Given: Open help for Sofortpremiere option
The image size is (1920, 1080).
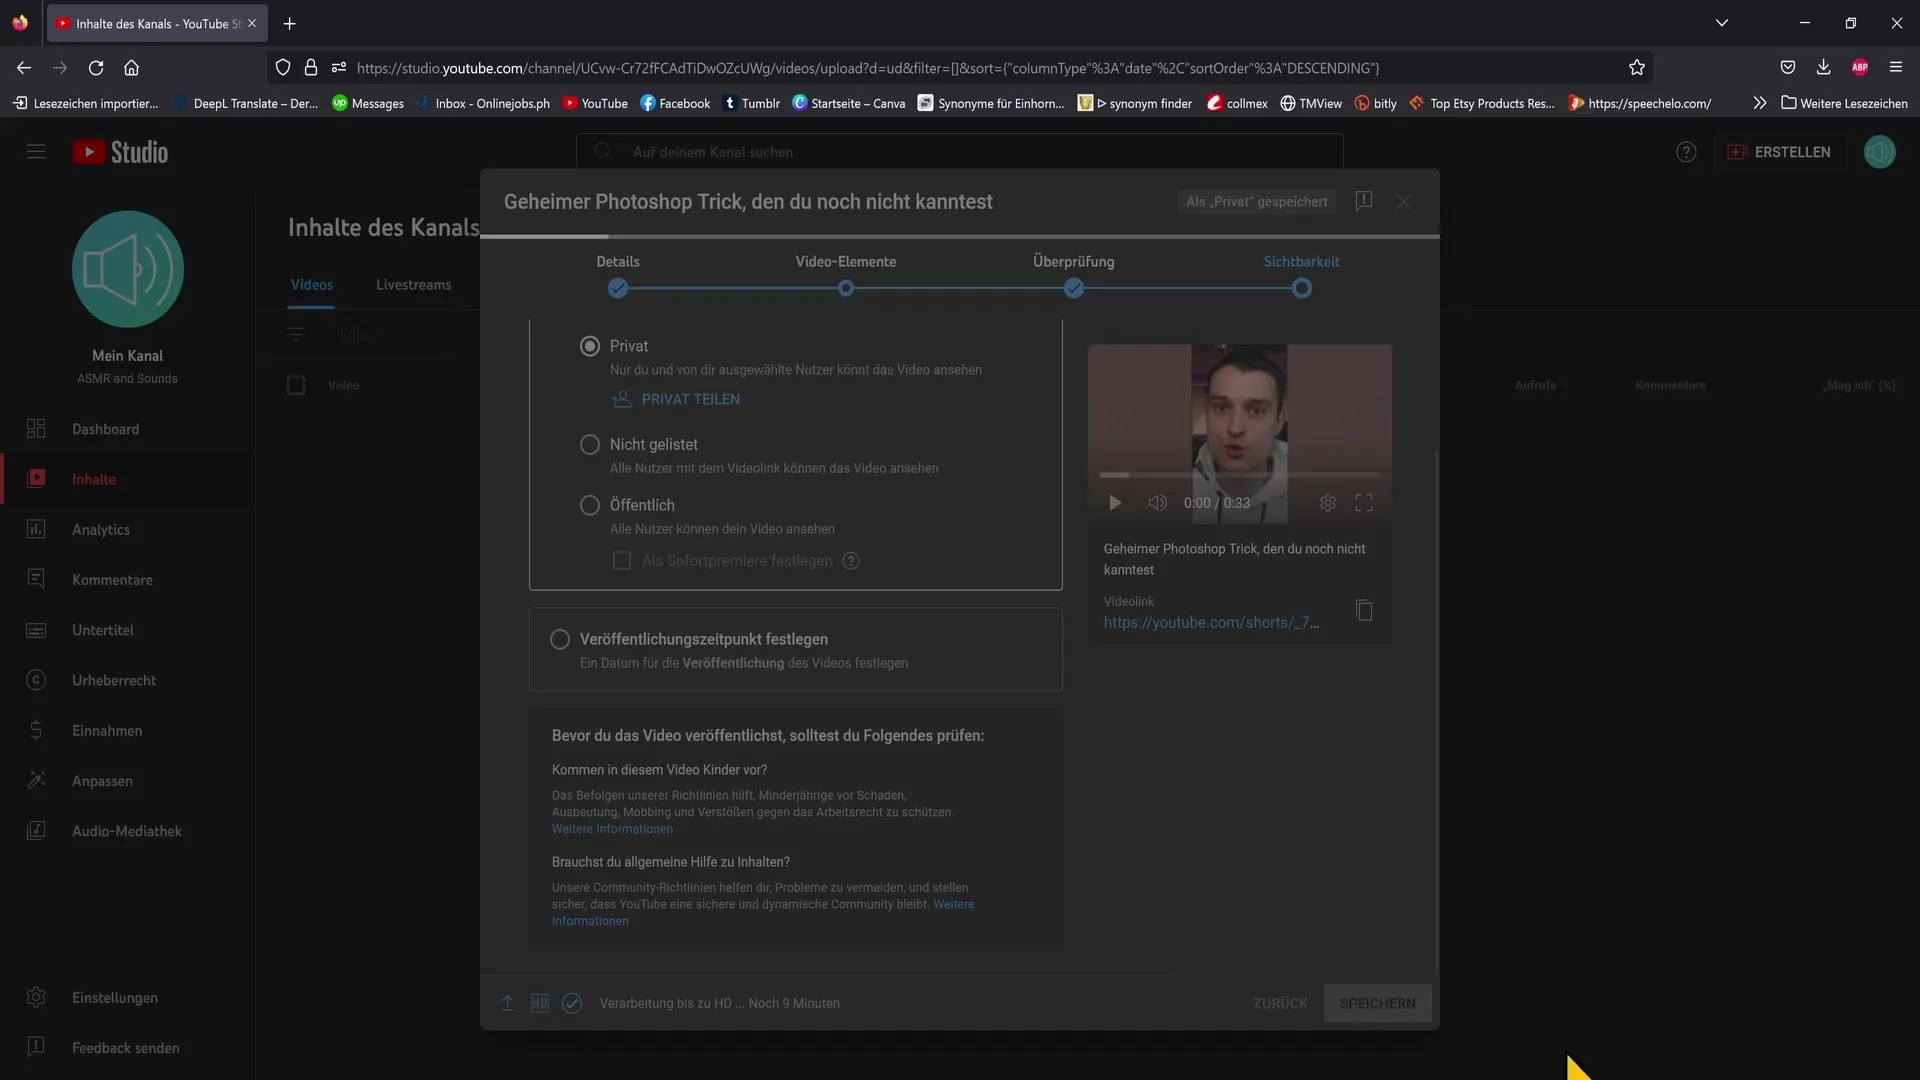Looking at the screenshot, I should point(851,561).
